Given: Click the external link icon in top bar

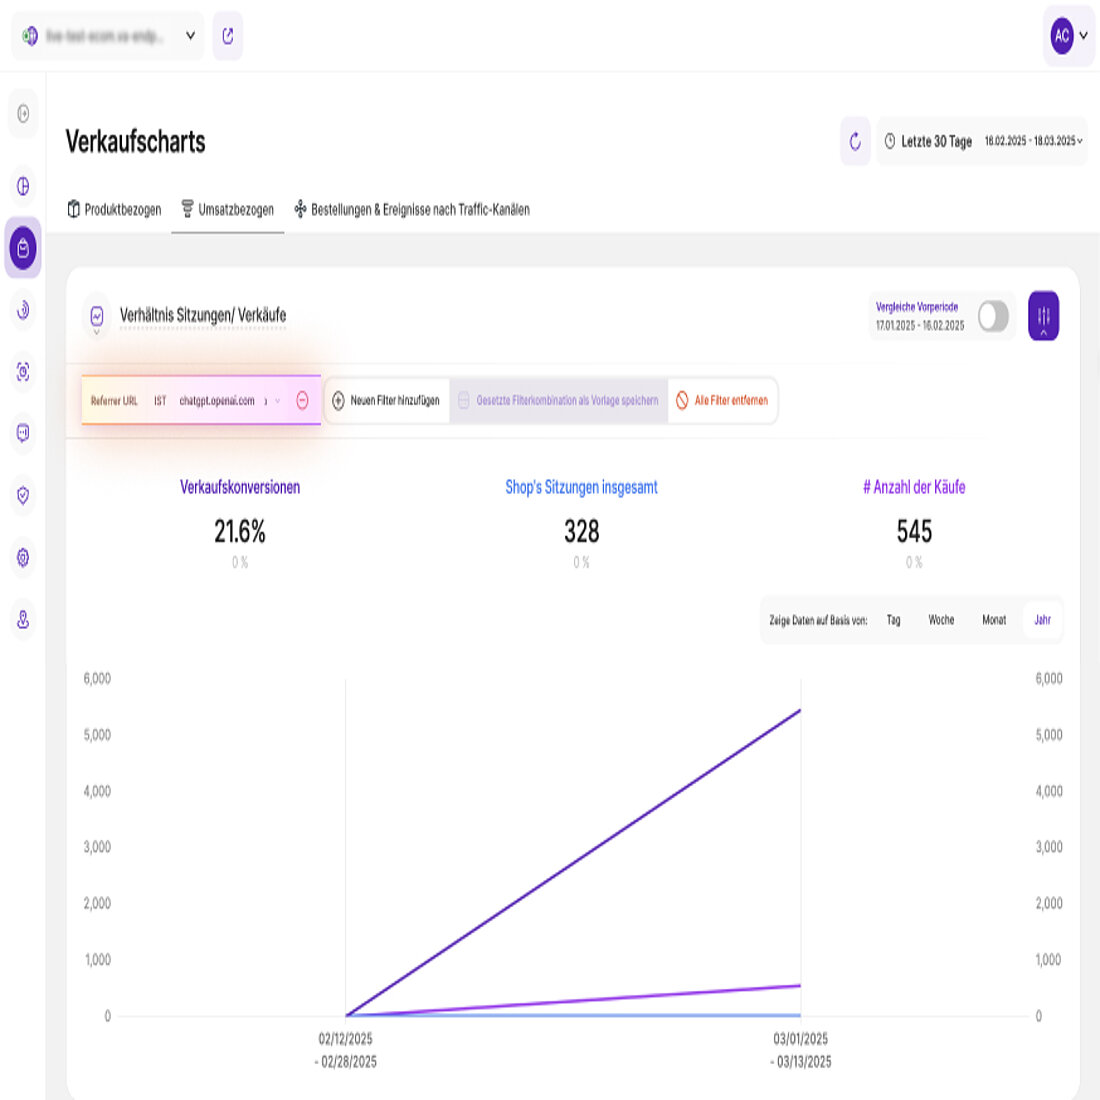Looking at the screenshot, I should click(228, 35).
